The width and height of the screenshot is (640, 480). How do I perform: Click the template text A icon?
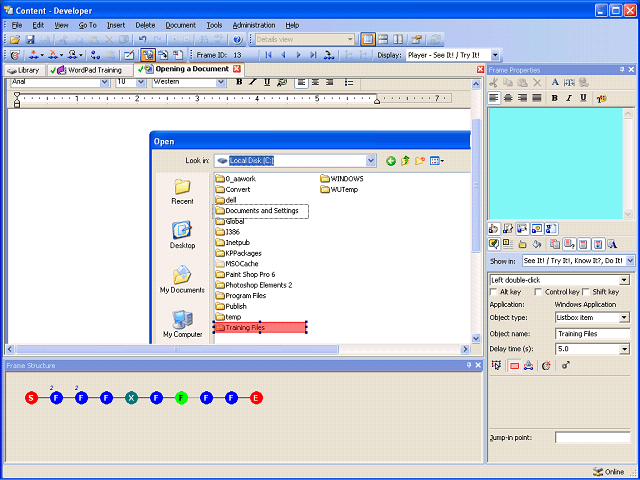click(612, 244)
